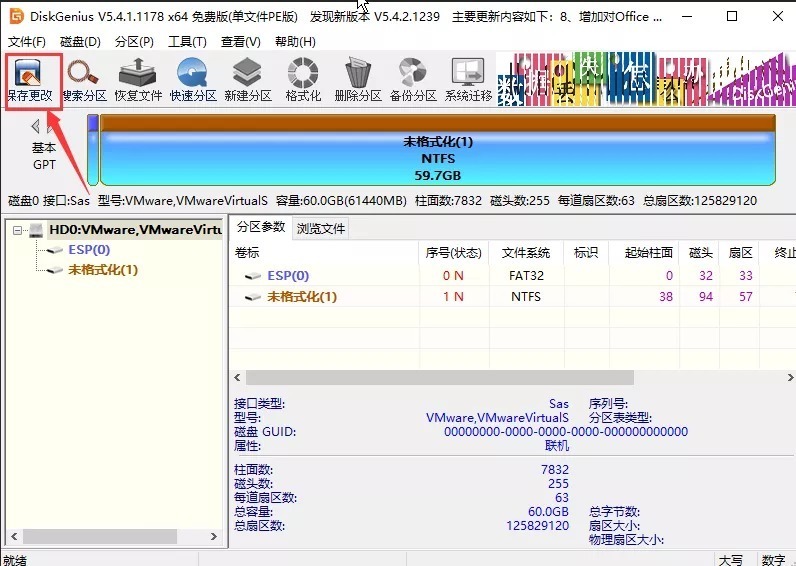Click the 文件系统 column header
This screenshot has height=566, width=796.
(526, 253)
